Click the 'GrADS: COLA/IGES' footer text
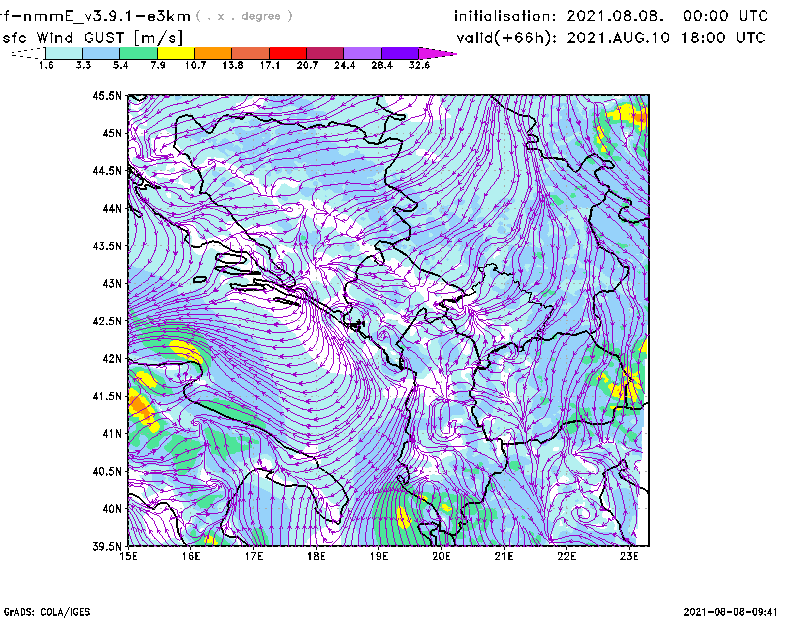The height and width of the screenshot is (618, 800). [47, 612]
